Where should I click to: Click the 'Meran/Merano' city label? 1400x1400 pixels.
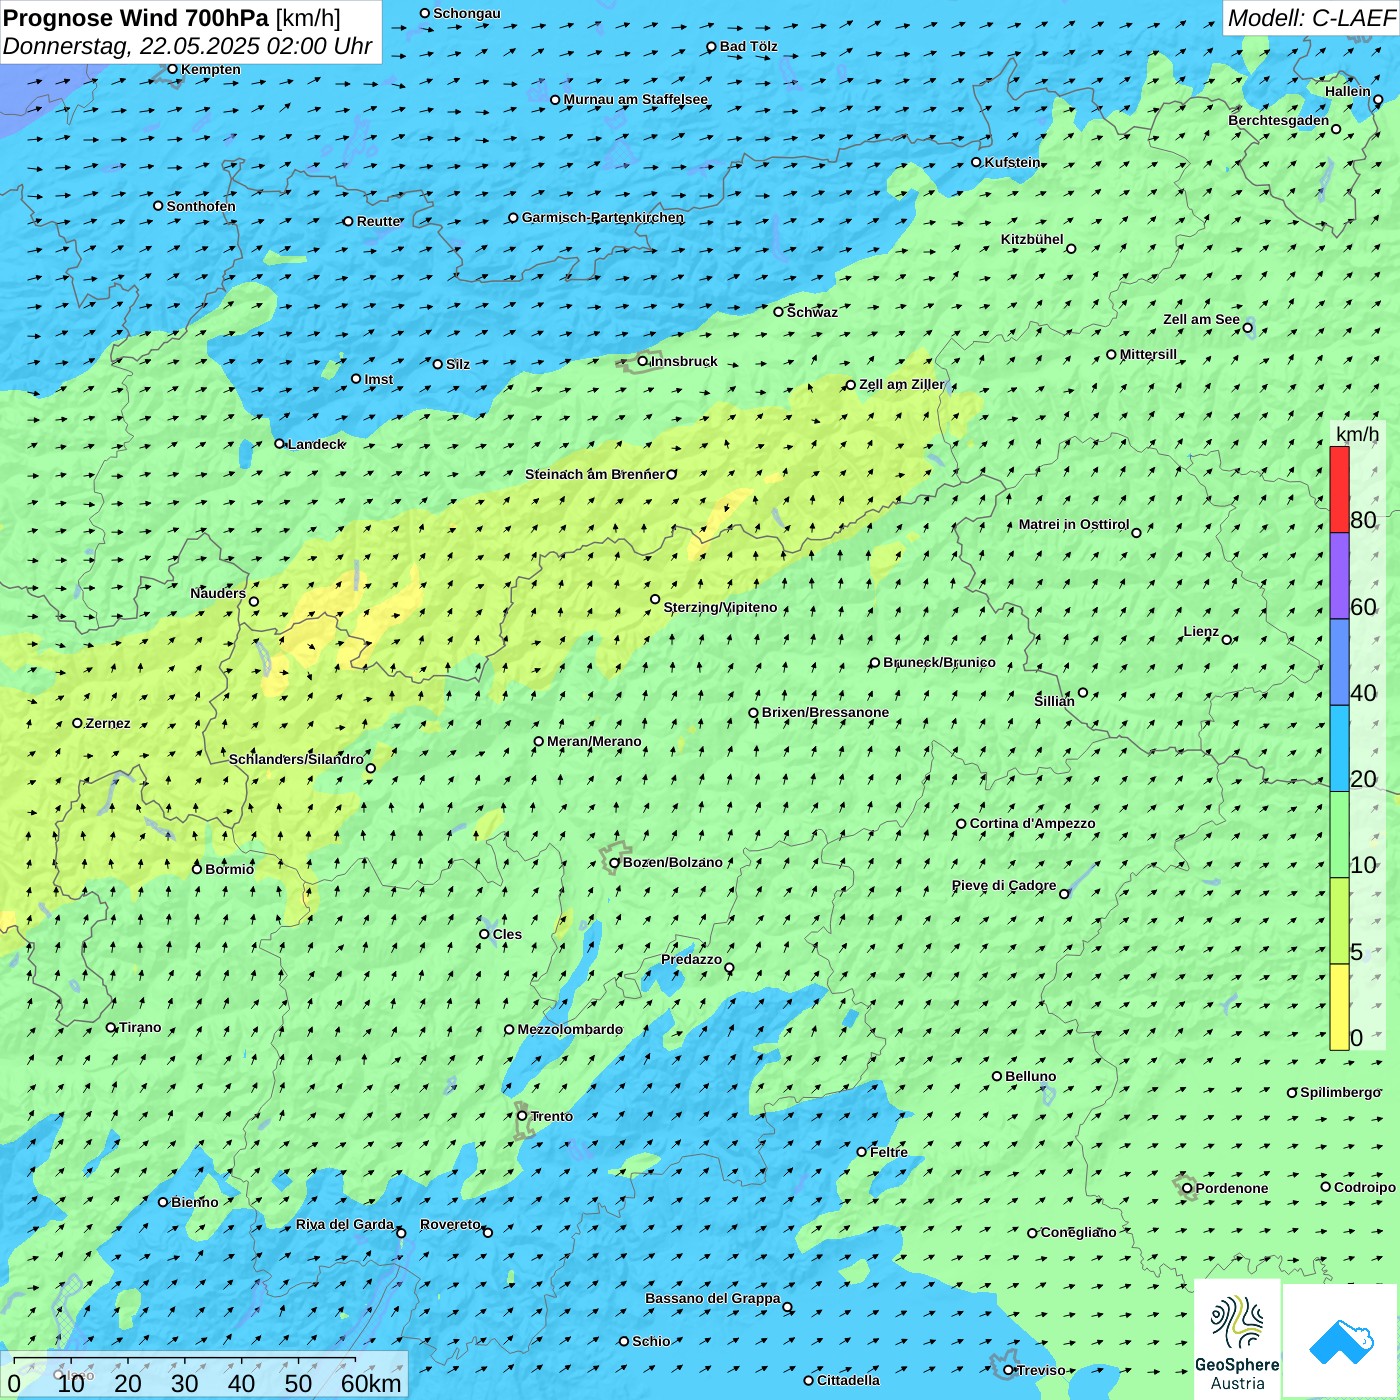(x=594, y=742)
